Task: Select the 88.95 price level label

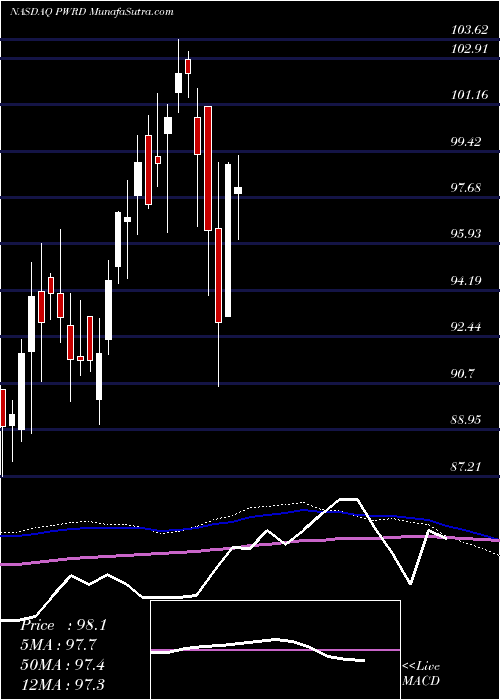Action: [x=466, y=420]
